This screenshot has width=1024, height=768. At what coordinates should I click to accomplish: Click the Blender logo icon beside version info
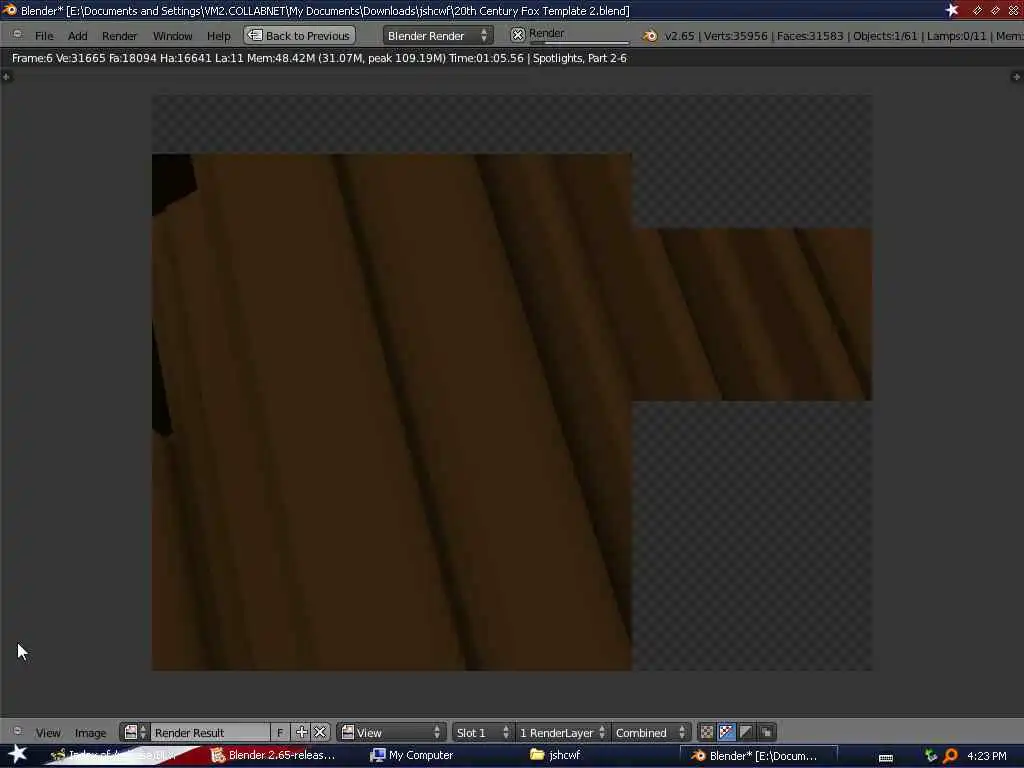coord(650,36)
